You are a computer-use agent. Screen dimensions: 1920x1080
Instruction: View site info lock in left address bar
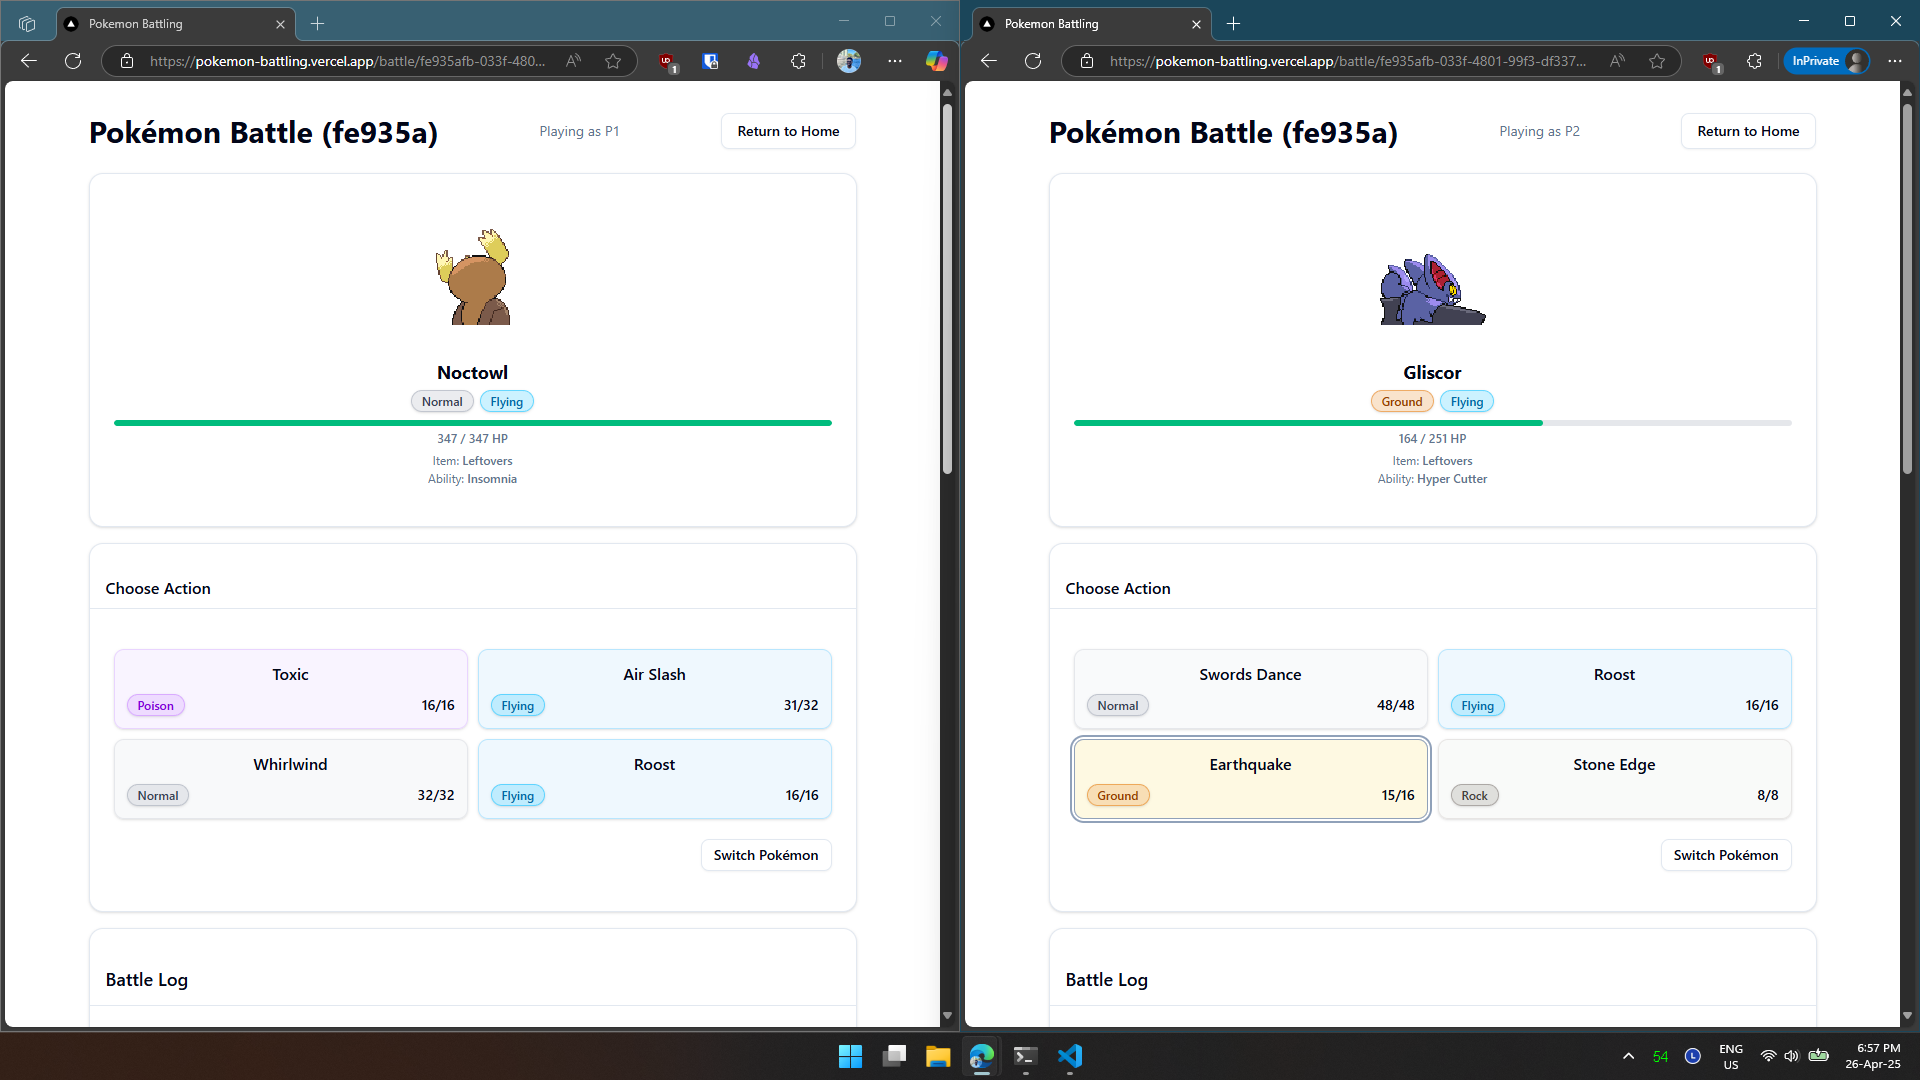click(x=127, y=61)
